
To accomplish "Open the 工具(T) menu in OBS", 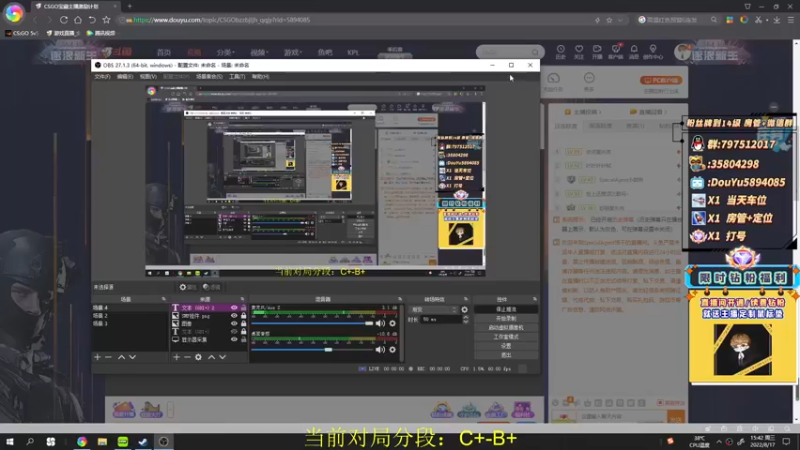I will (x=237, y=77).
